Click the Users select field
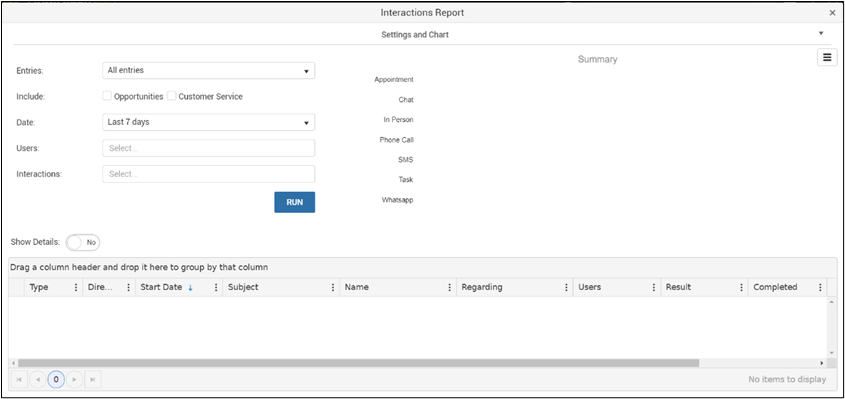 [209, 148]
